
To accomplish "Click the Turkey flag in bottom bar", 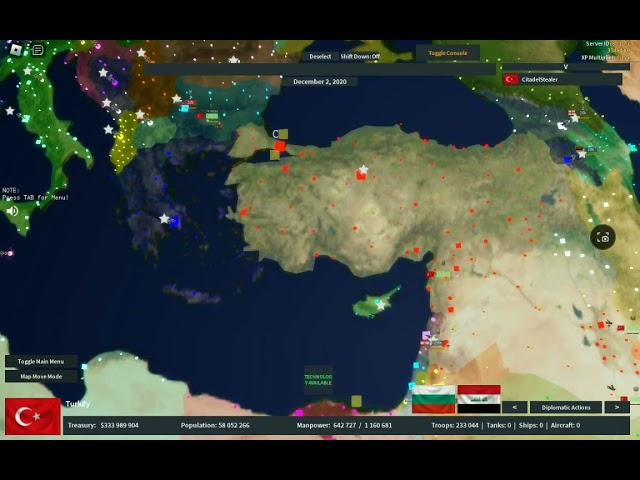I will click(x=33, y=417).
